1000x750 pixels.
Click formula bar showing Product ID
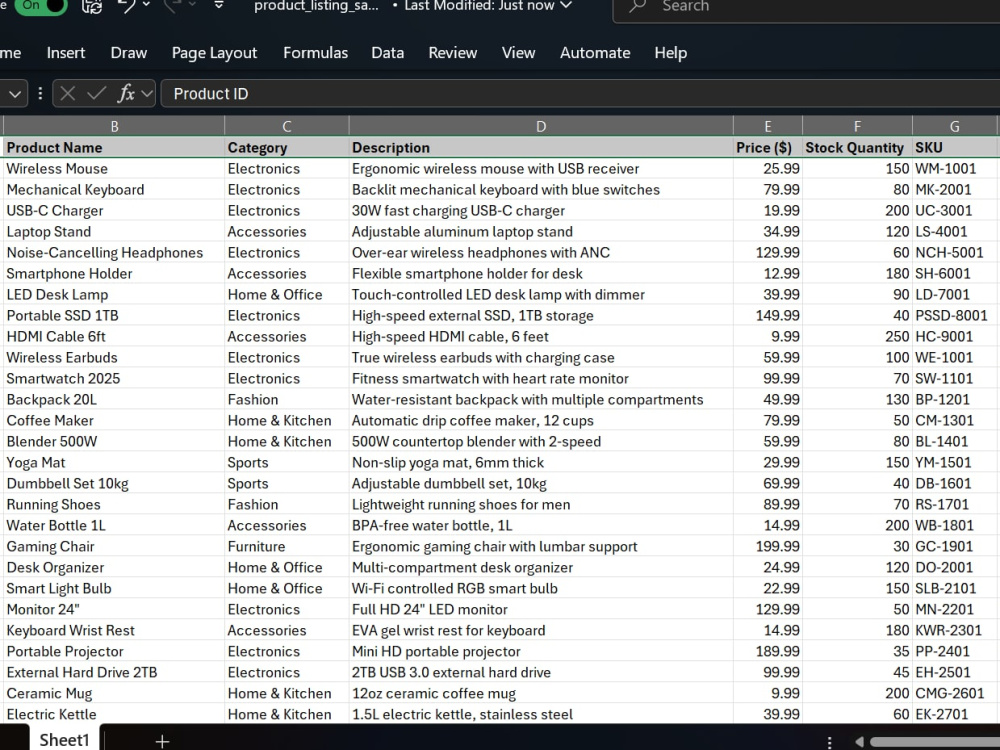(580, 94)
